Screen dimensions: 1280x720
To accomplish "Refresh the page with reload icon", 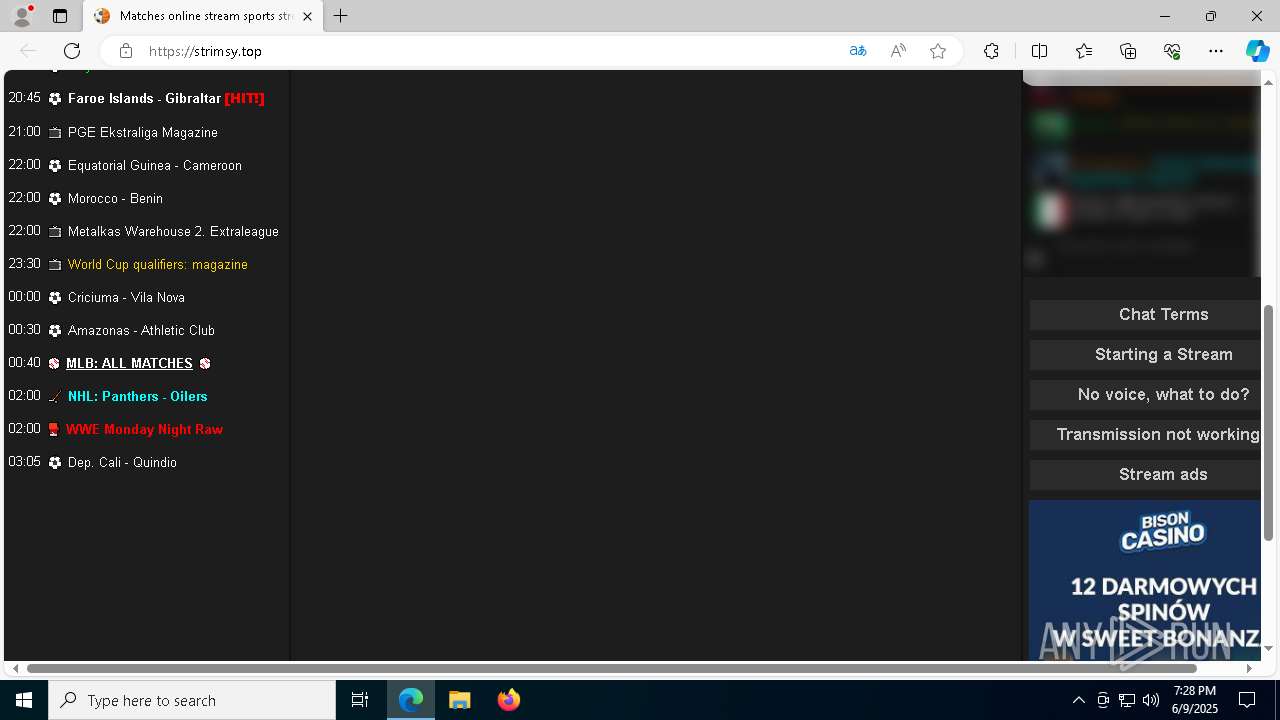I will (72, 51).
